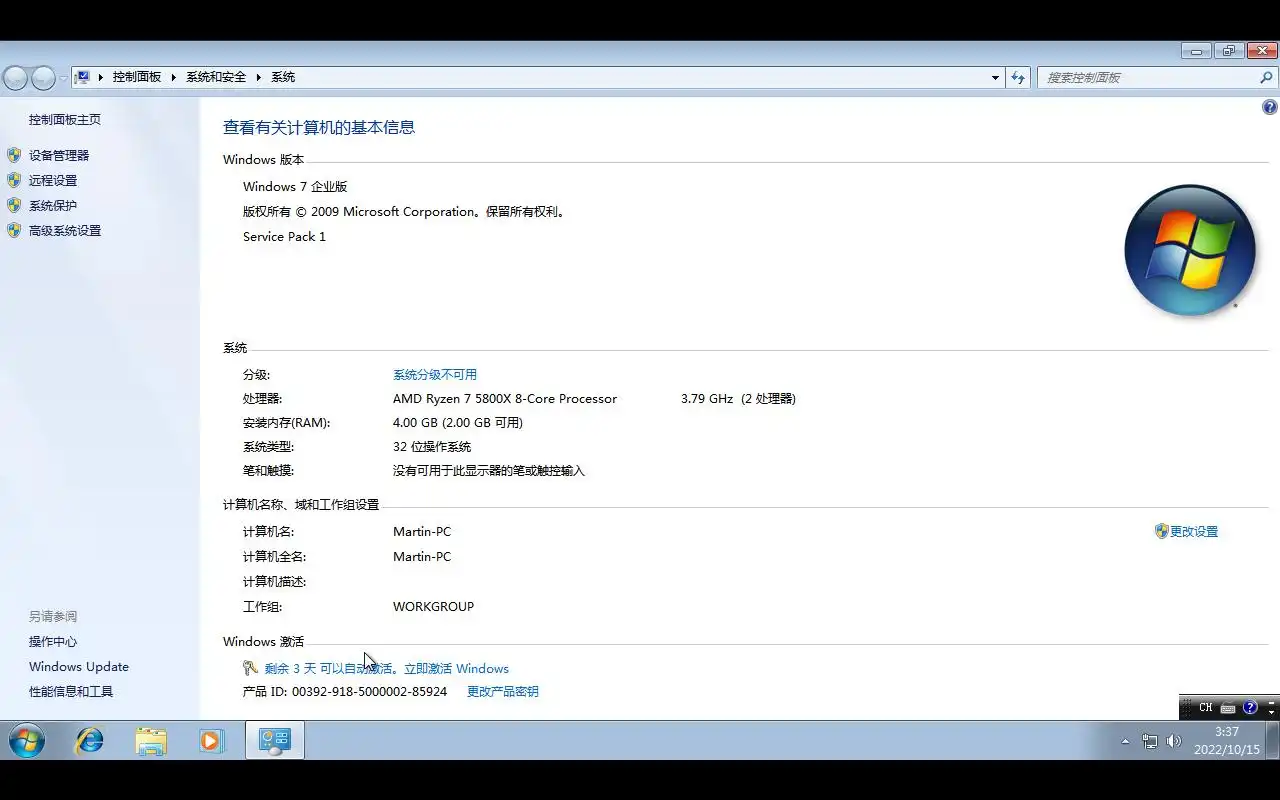Open 操作中心 in See also section
The width and height of the screenshot is (1280, 800).
[53, 641]
